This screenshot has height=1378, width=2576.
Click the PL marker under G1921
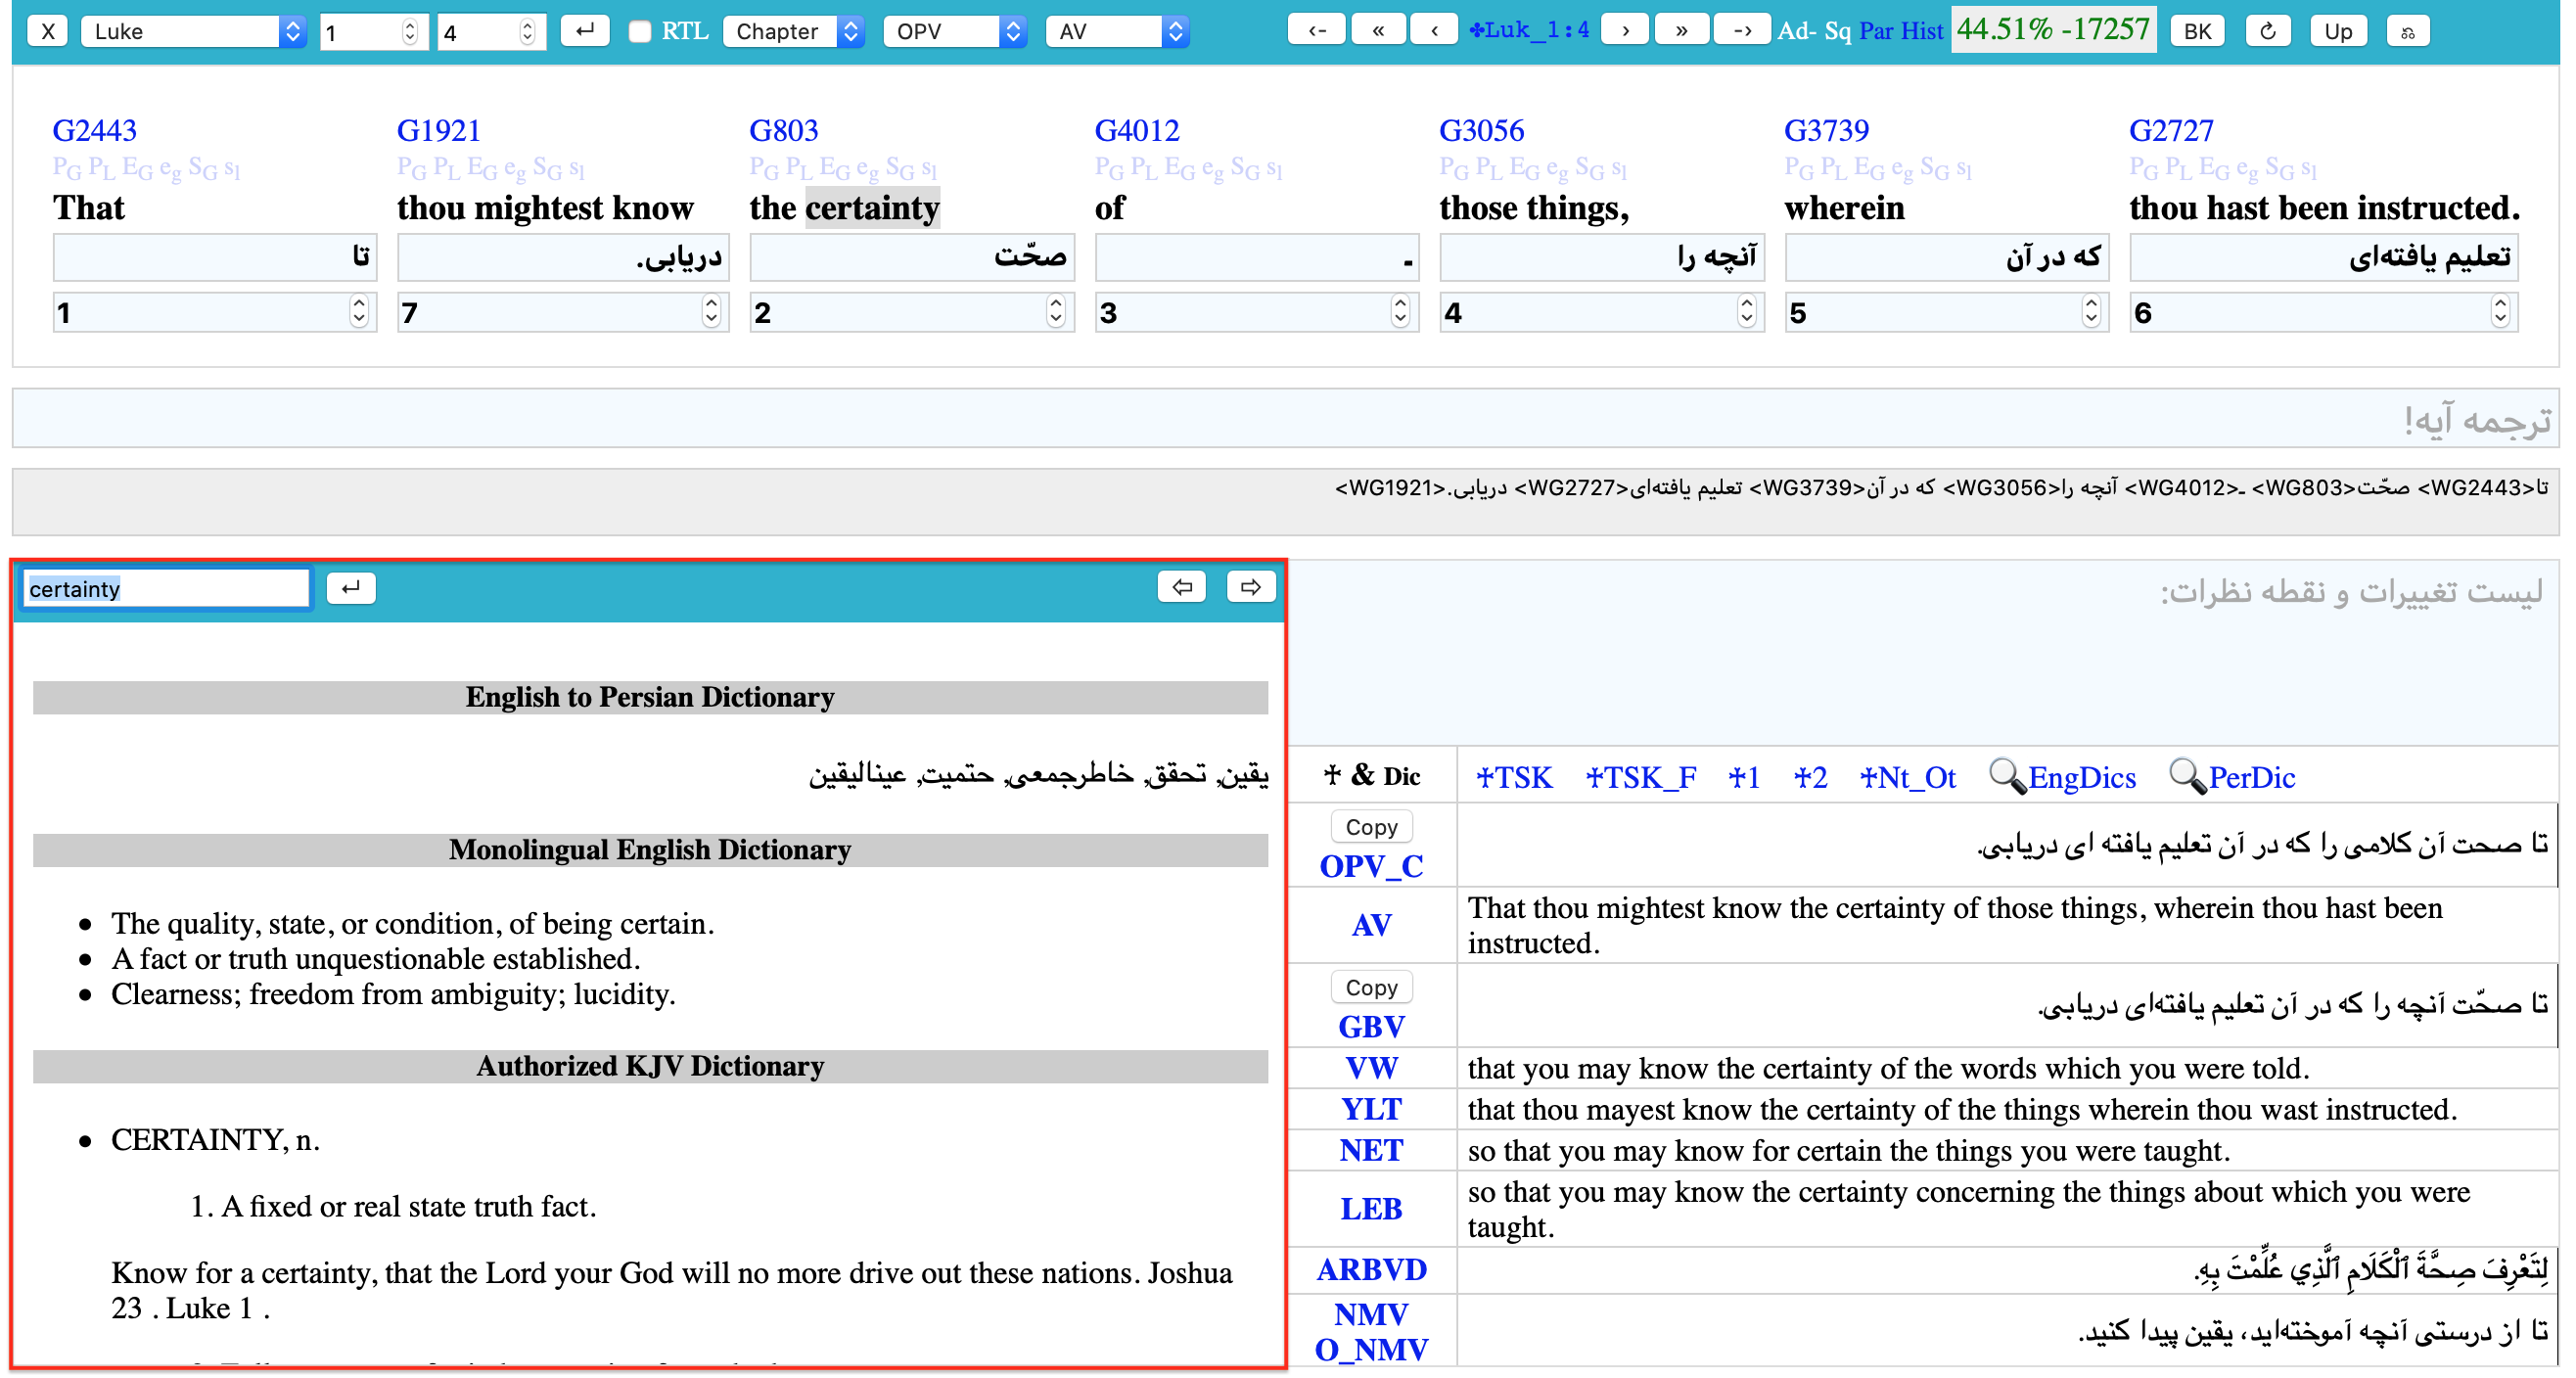tap(446, 168)
